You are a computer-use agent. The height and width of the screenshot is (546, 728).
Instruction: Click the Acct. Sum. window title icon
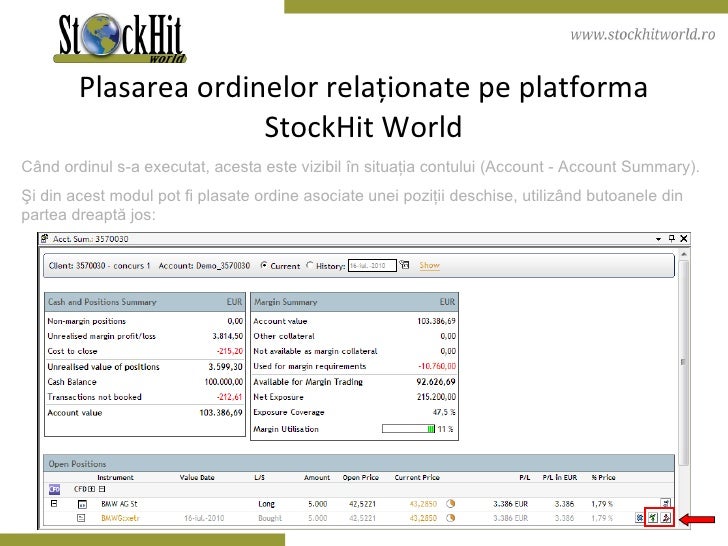(x=45, y=239)
